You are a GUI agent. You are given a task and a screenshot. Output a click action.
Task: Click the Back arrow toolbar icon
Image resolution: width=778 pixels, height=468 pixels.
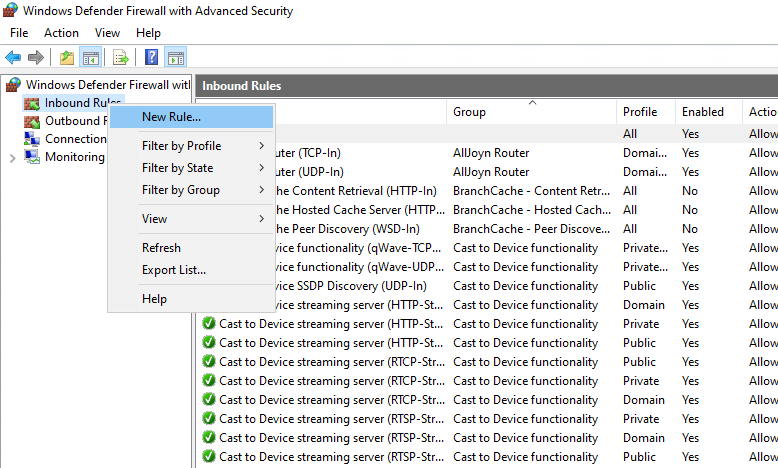click(x=13, y=58)
